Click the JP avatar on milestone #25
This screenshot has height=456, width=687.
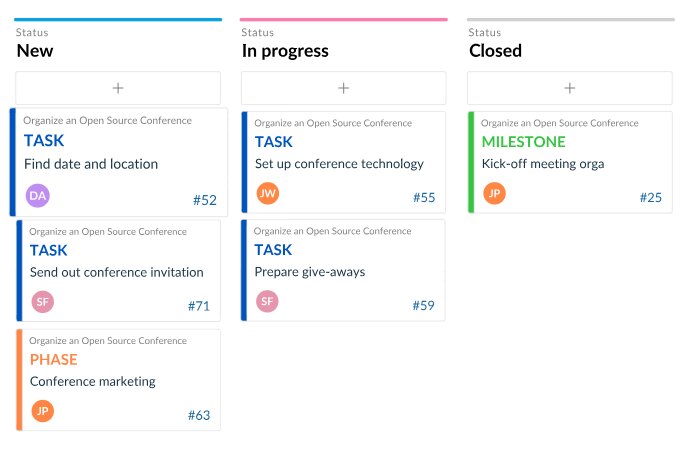(x=494, y=193)
